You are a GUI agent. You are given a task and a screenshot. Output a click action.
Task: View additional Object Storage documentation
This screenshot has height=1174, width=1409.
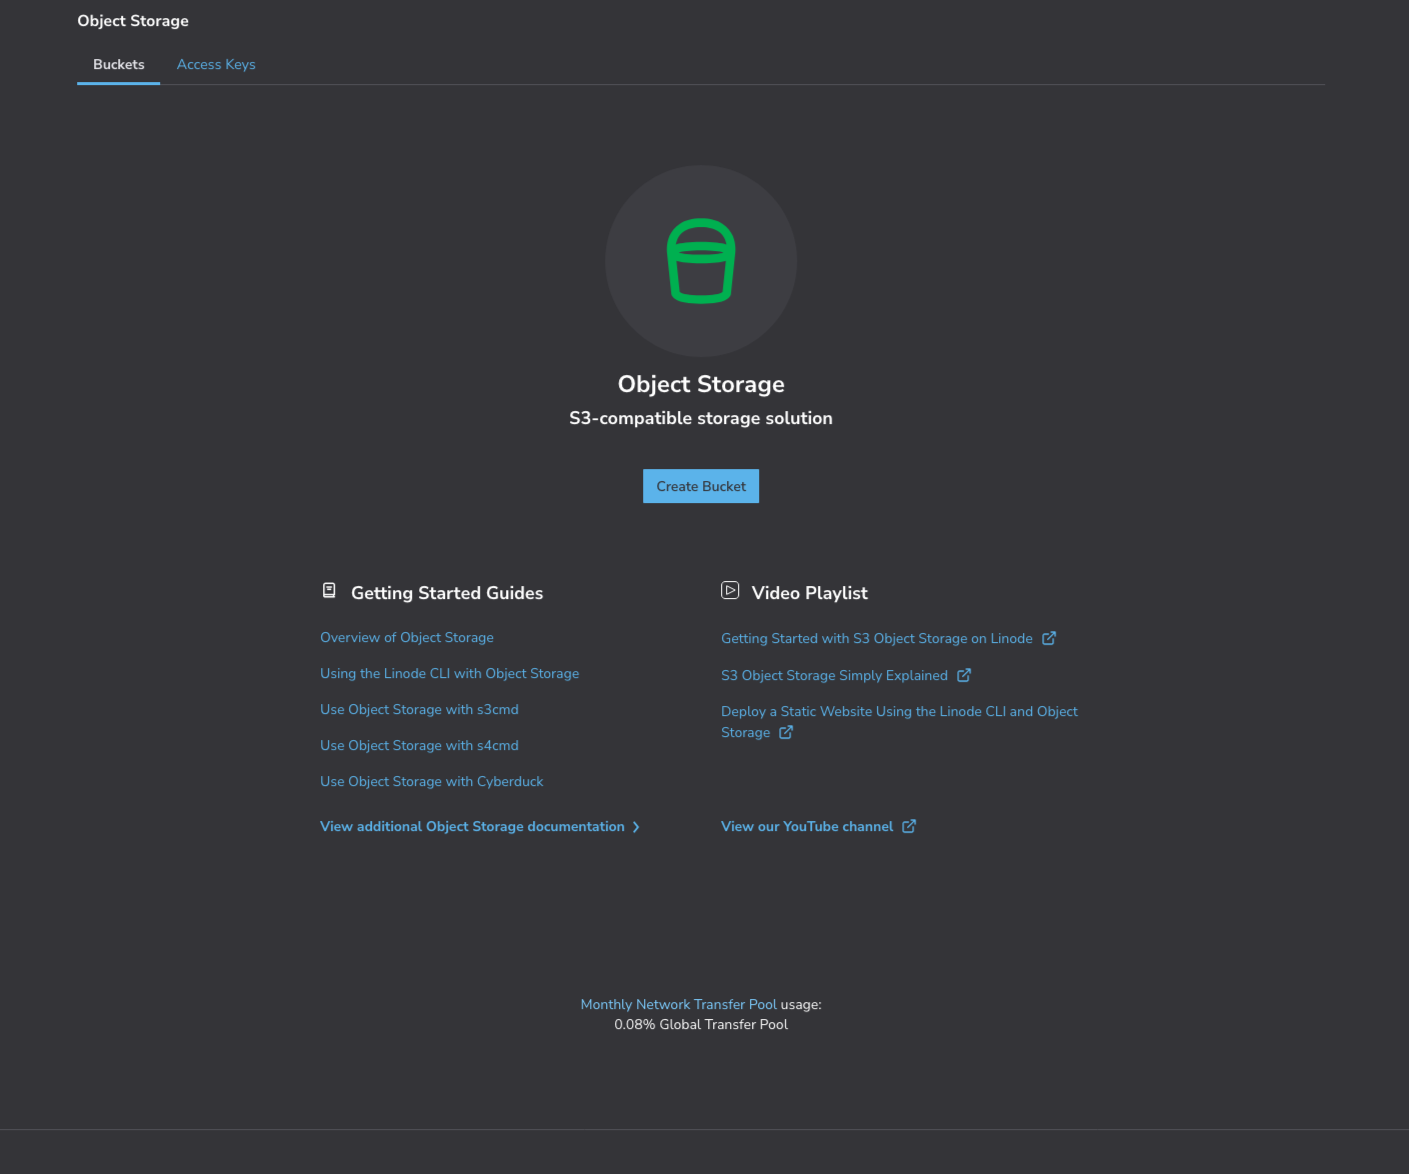(x=472, y=826)
